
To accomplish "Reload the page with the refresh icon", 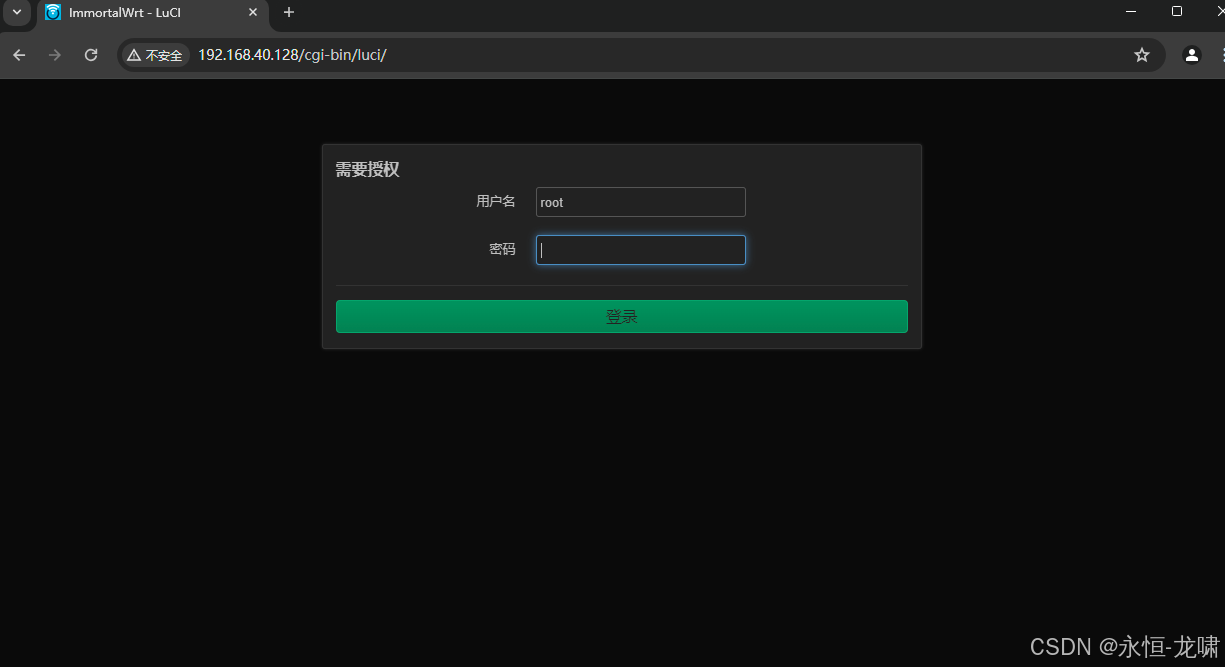I will [x=91, y=55].
